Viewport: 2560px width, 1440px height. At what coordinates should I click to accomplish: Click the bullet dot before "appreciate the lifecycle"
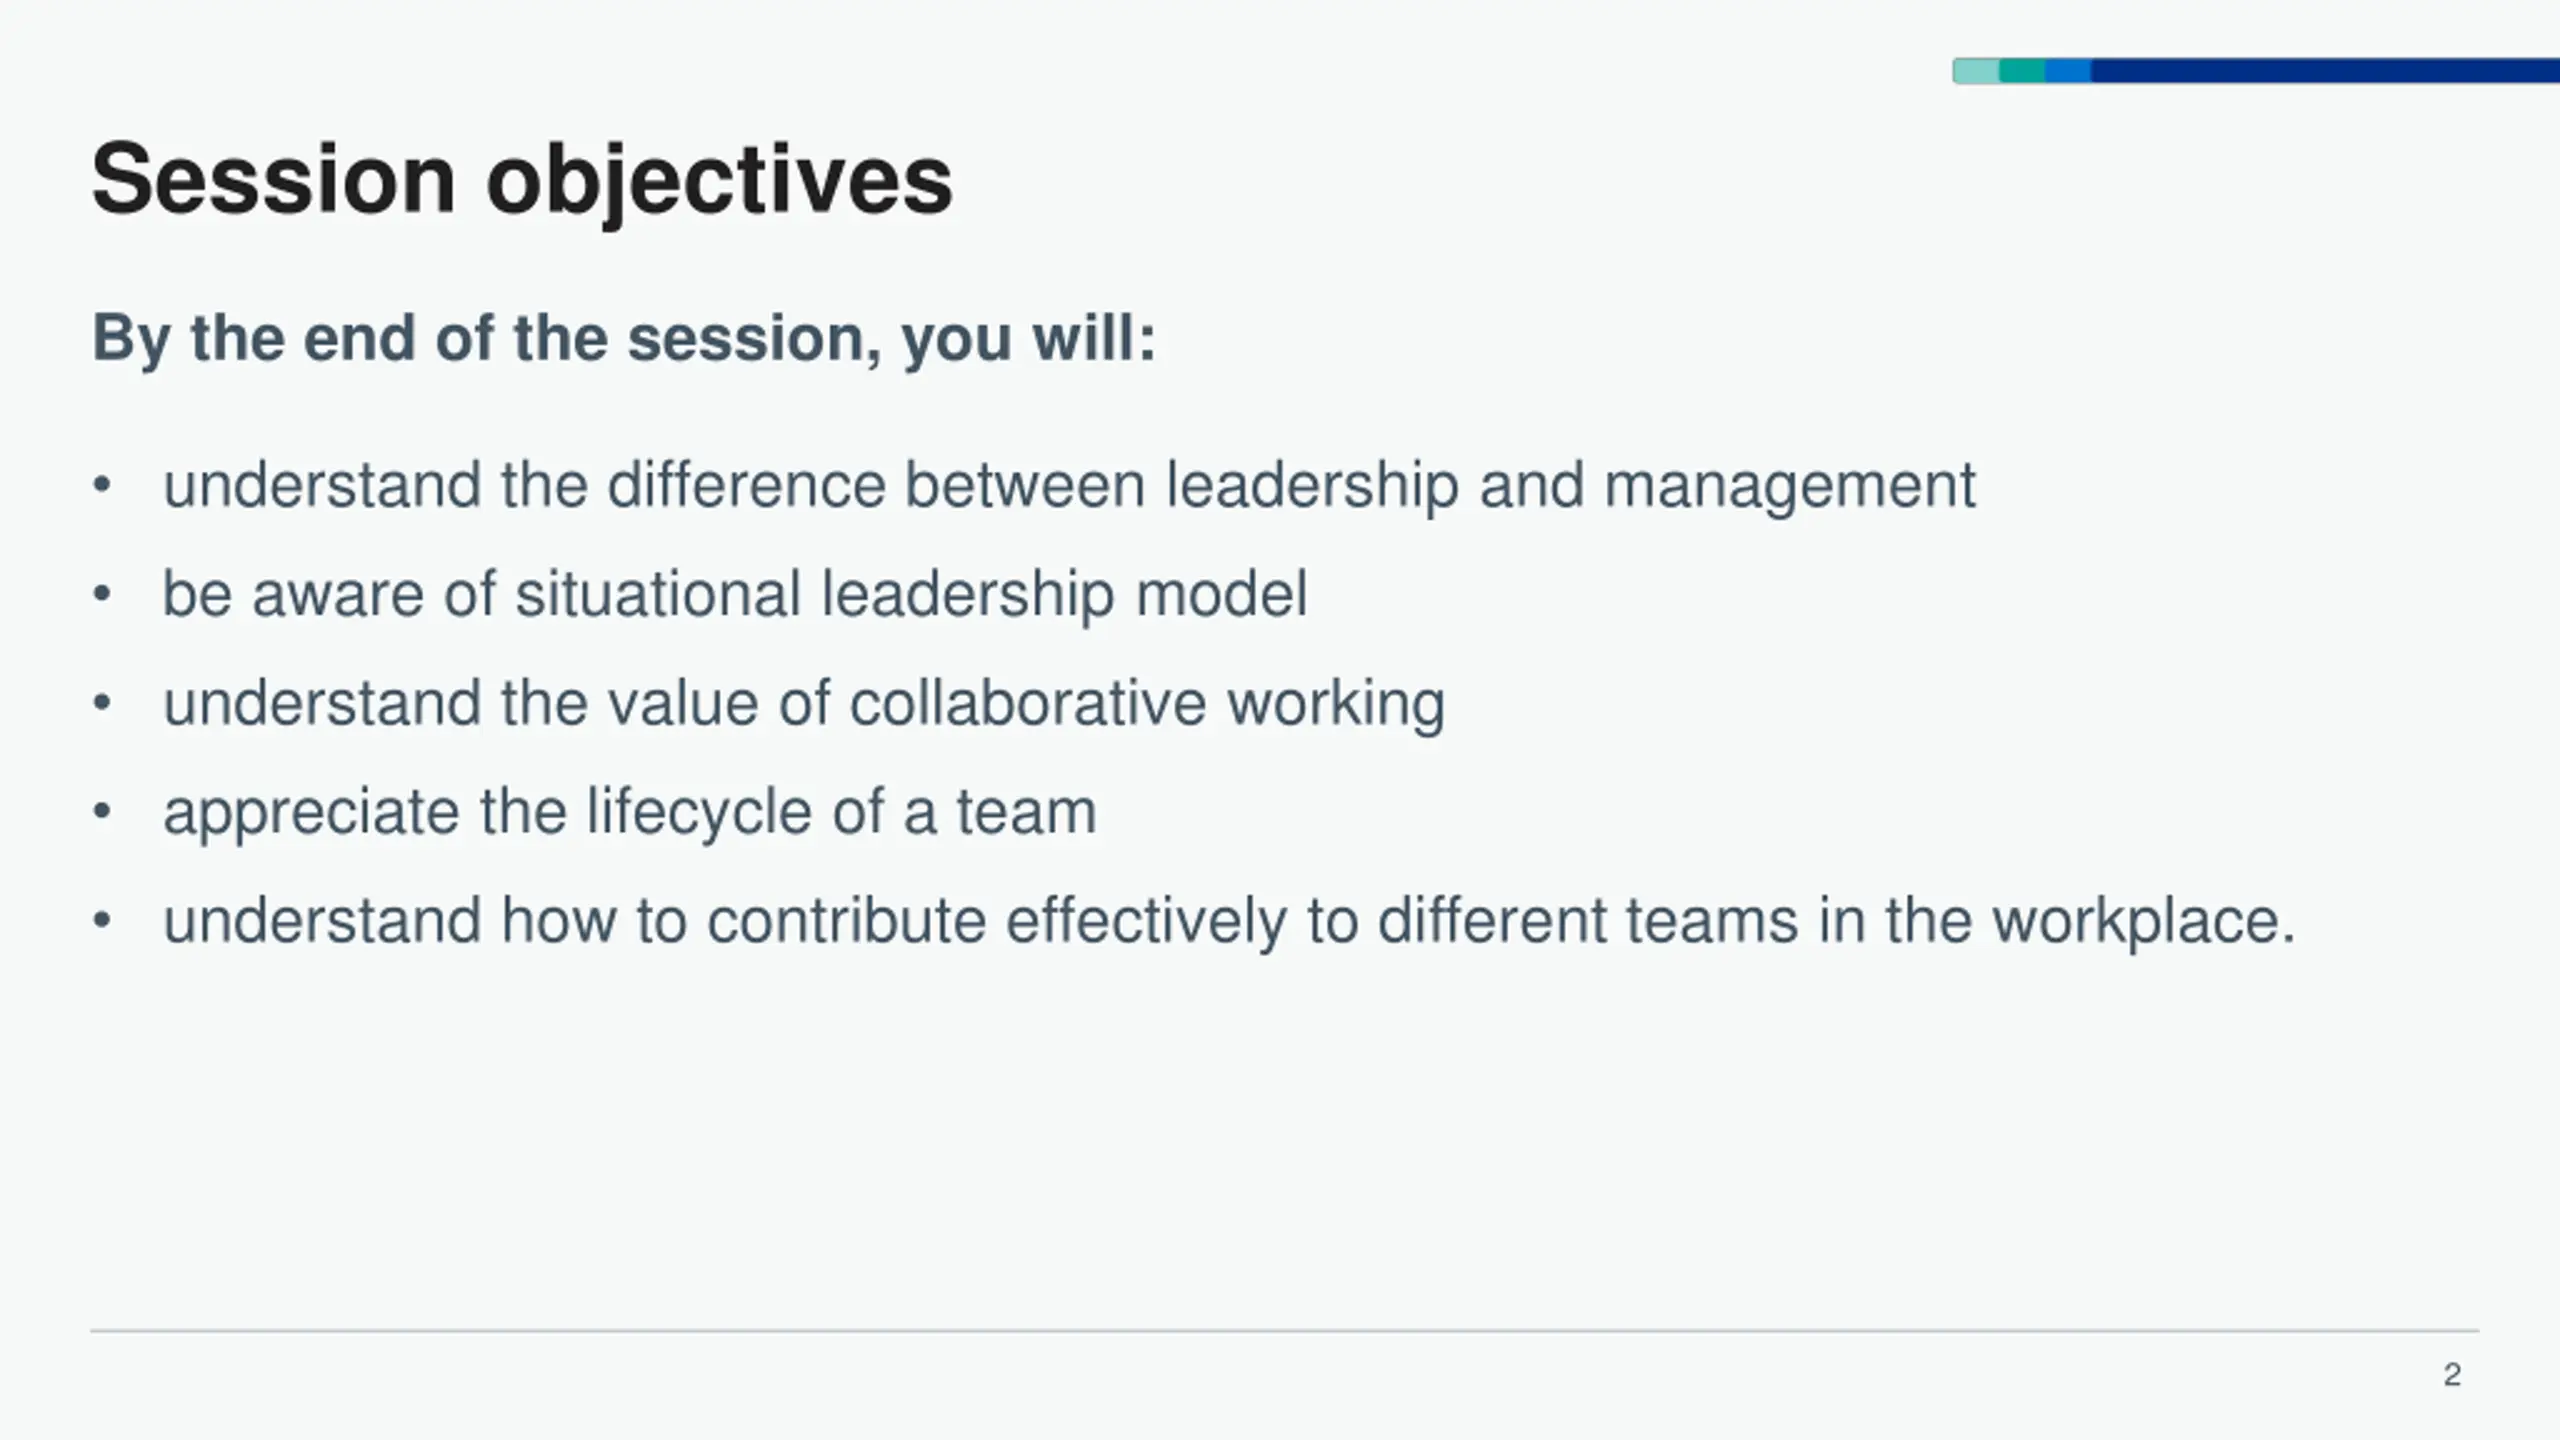pyautogui.click(x=101, y=812)
